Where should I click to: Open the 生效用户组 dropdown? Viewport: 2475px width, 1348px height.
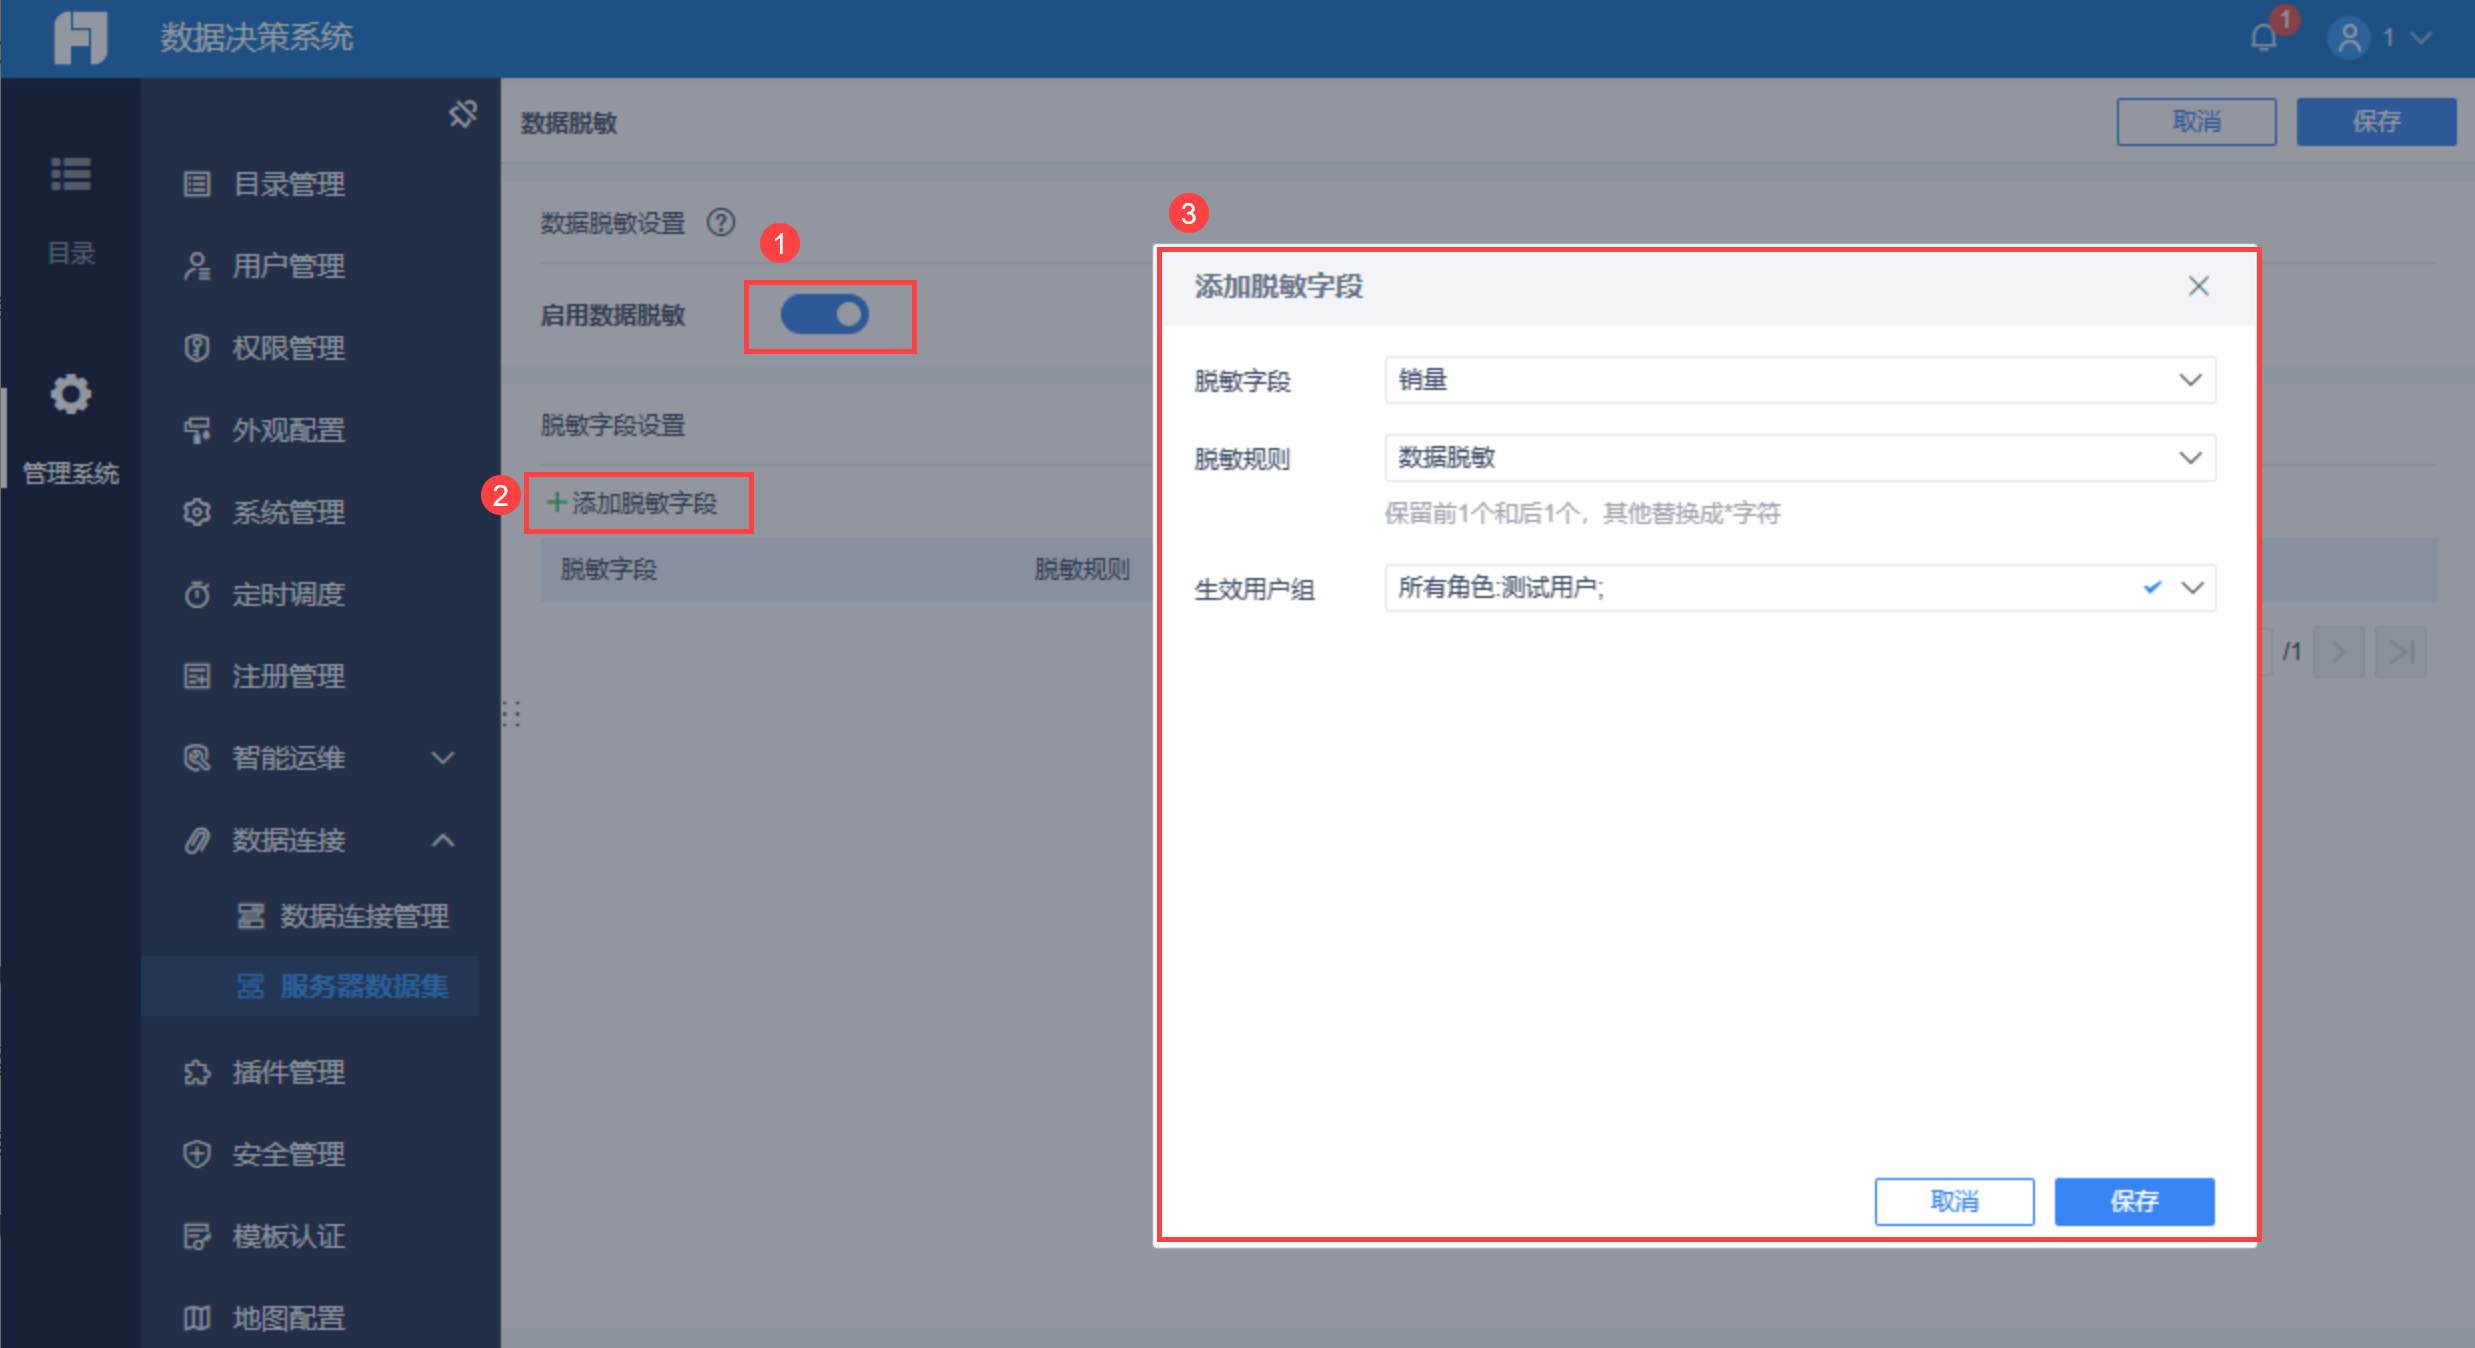[1799, 588]
